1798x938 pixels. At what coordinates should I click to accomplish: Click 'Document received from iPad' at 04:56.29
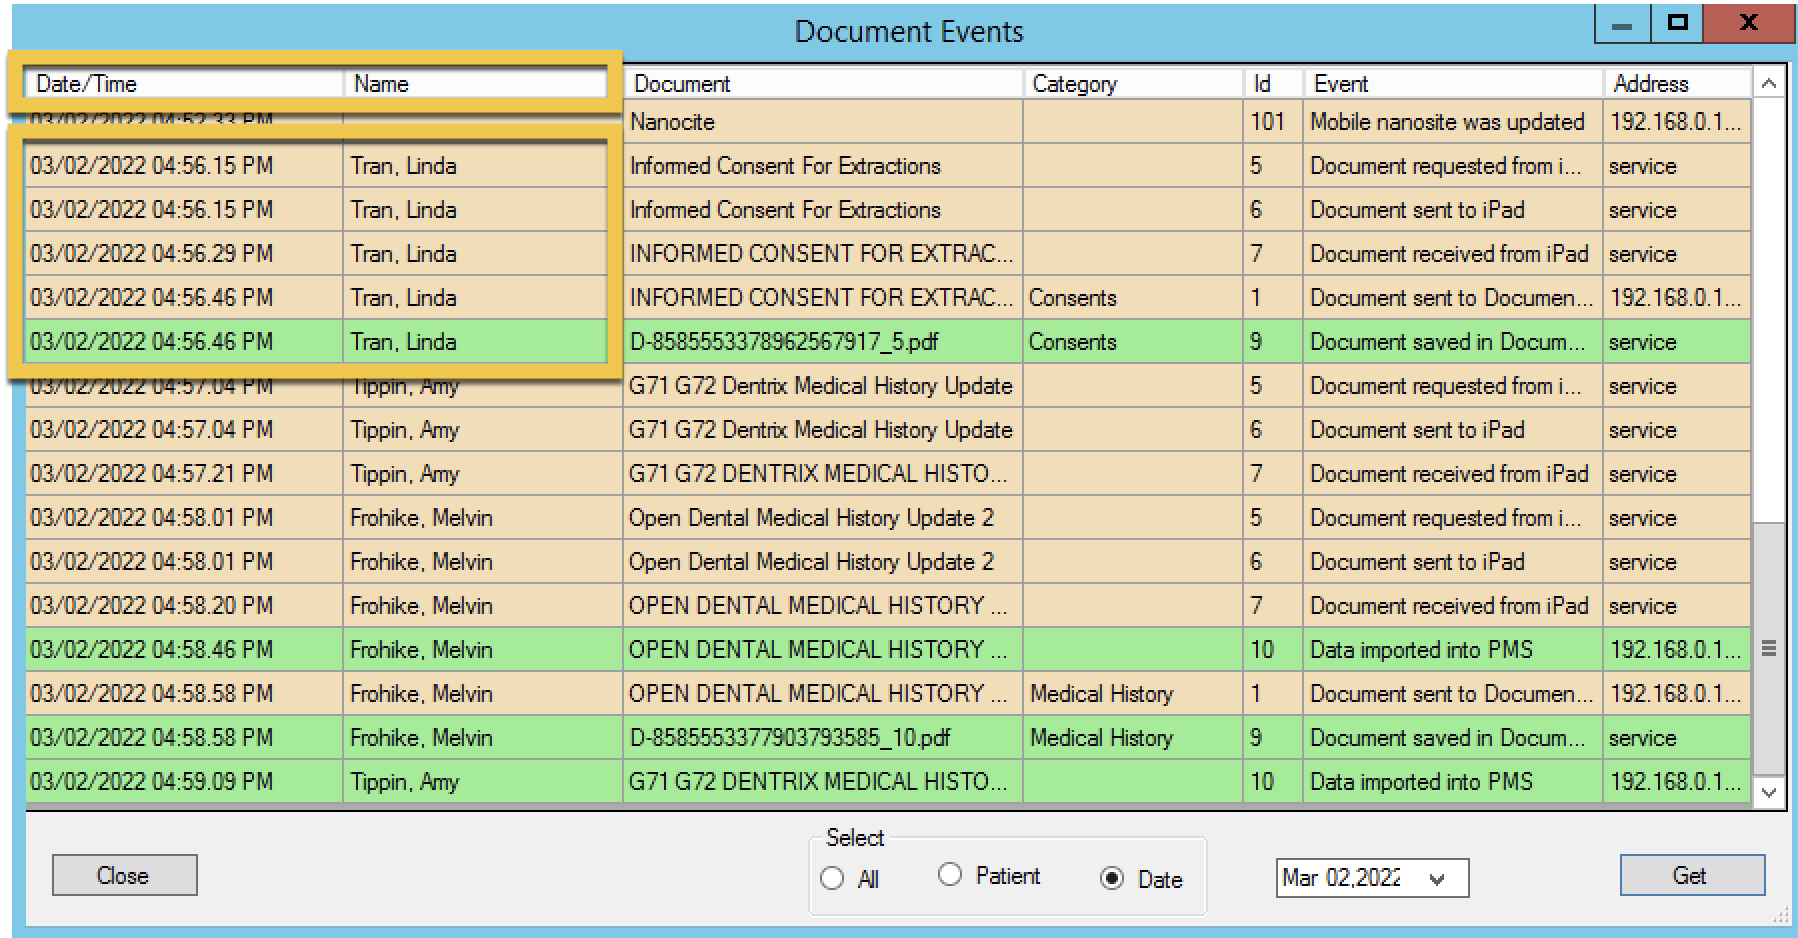(x=1453, y=254)
